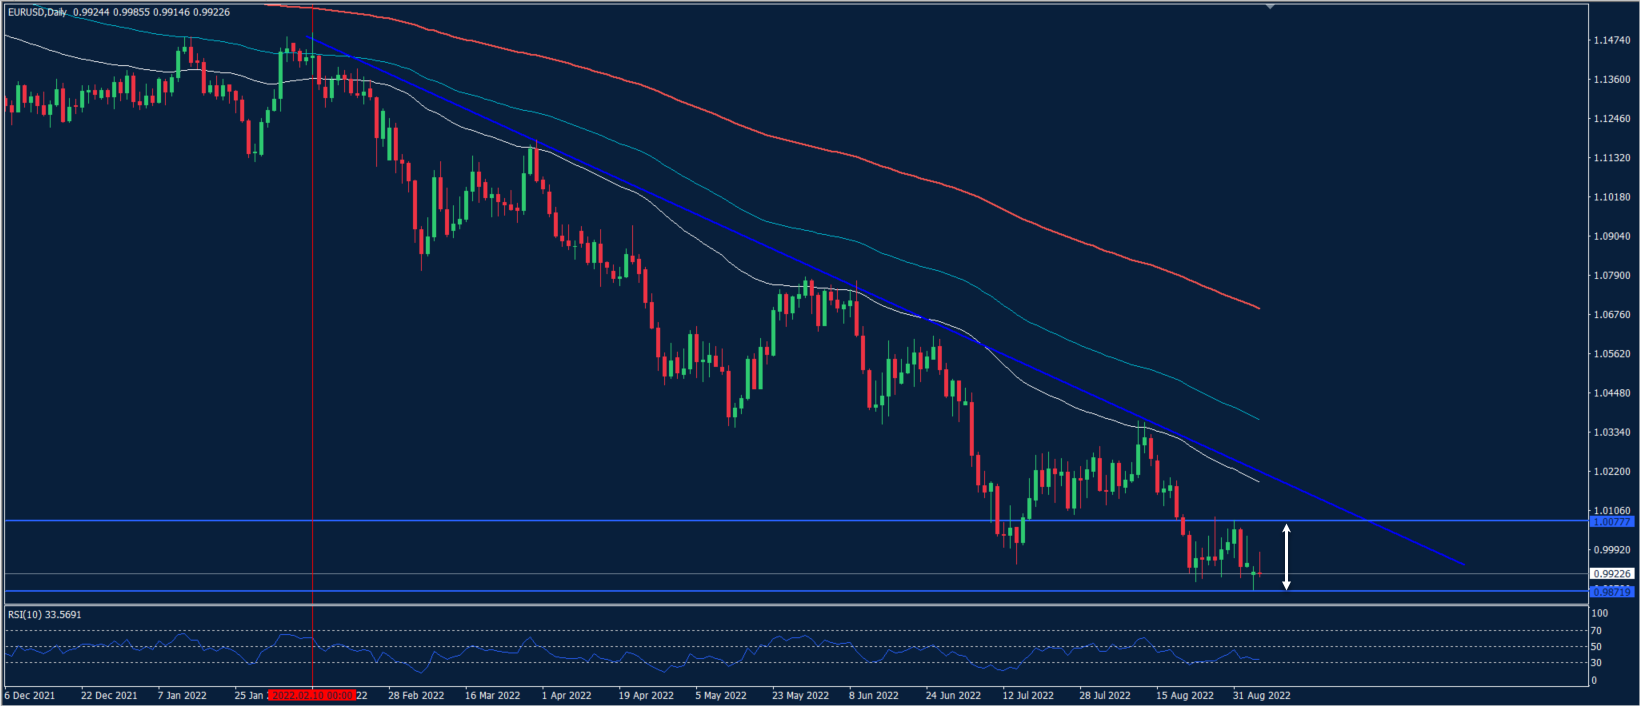1640x706 pixels.
Task: Click the EURUSD,Daily chart title
Action: tap(38, 12)
